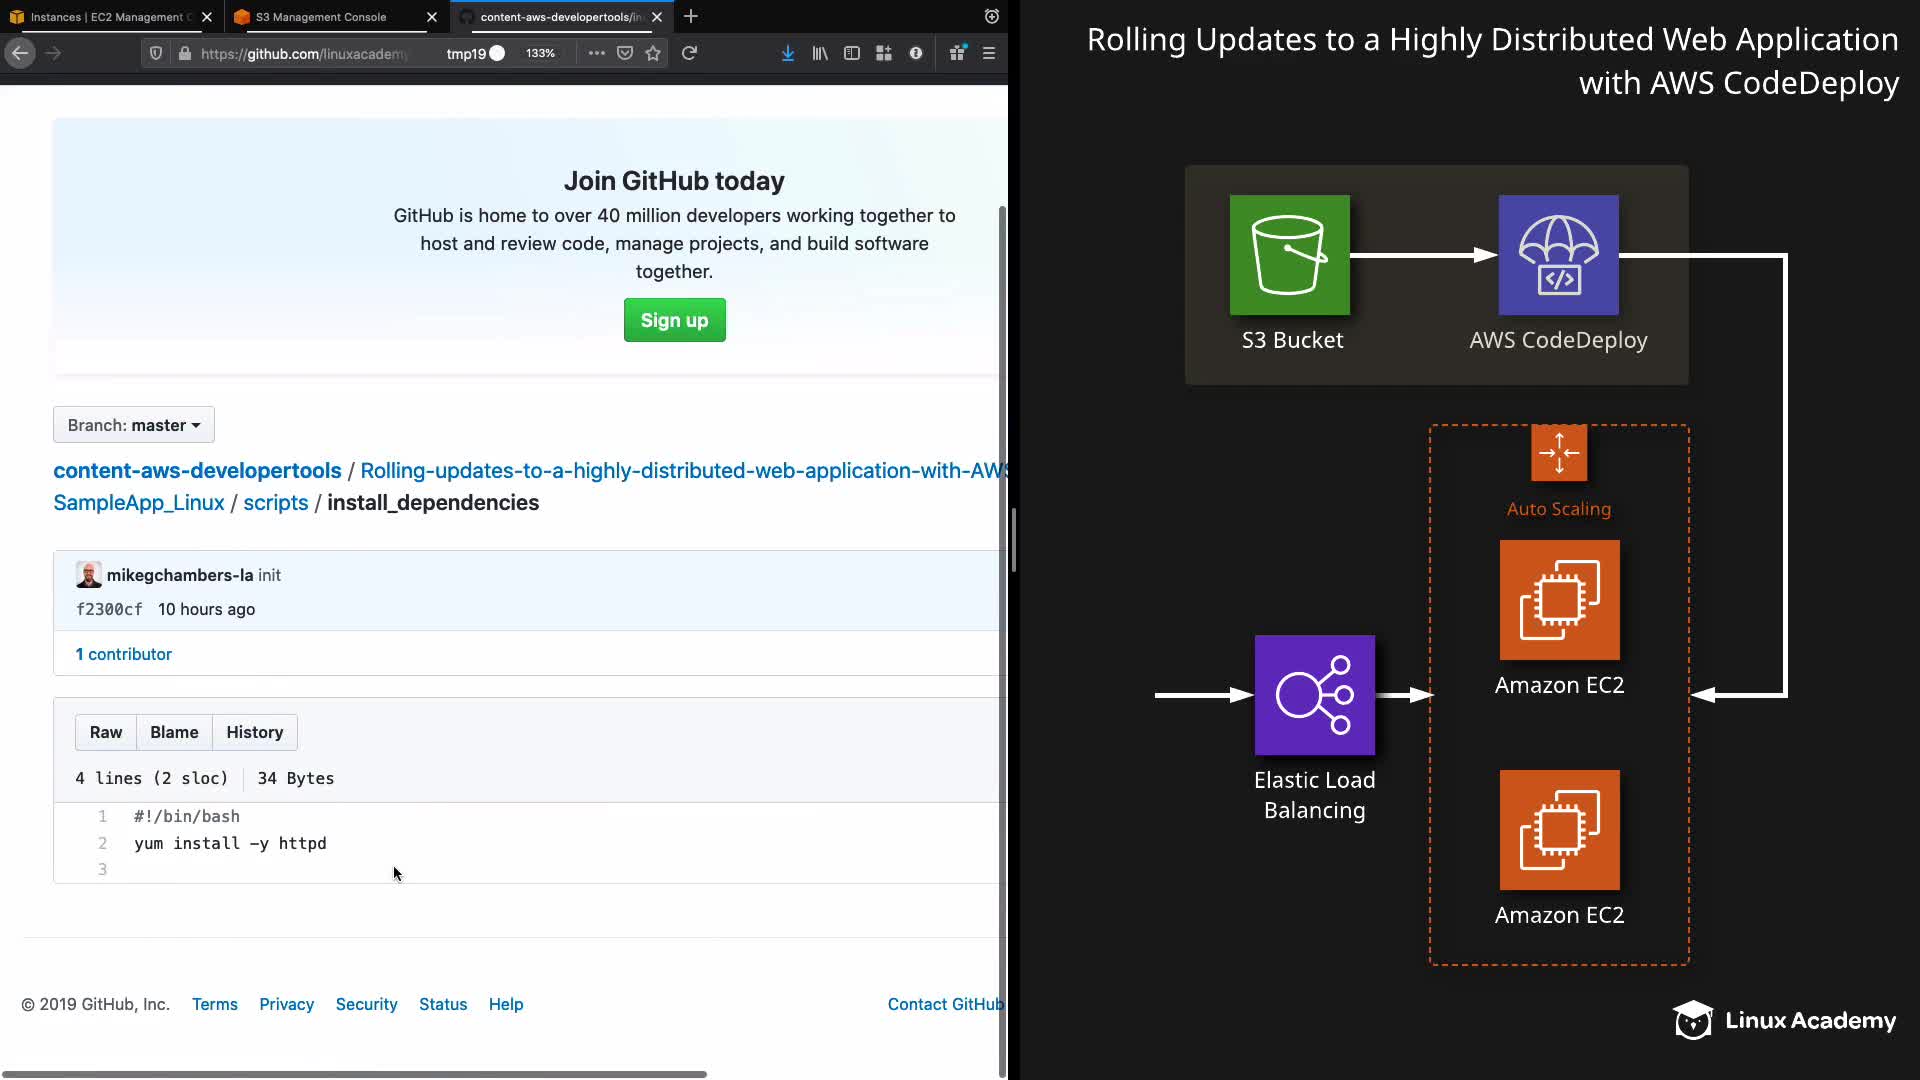Save page to Pocket icon
The height and width of the screenshot is (1080, 1920).
(x=625, y=53)
